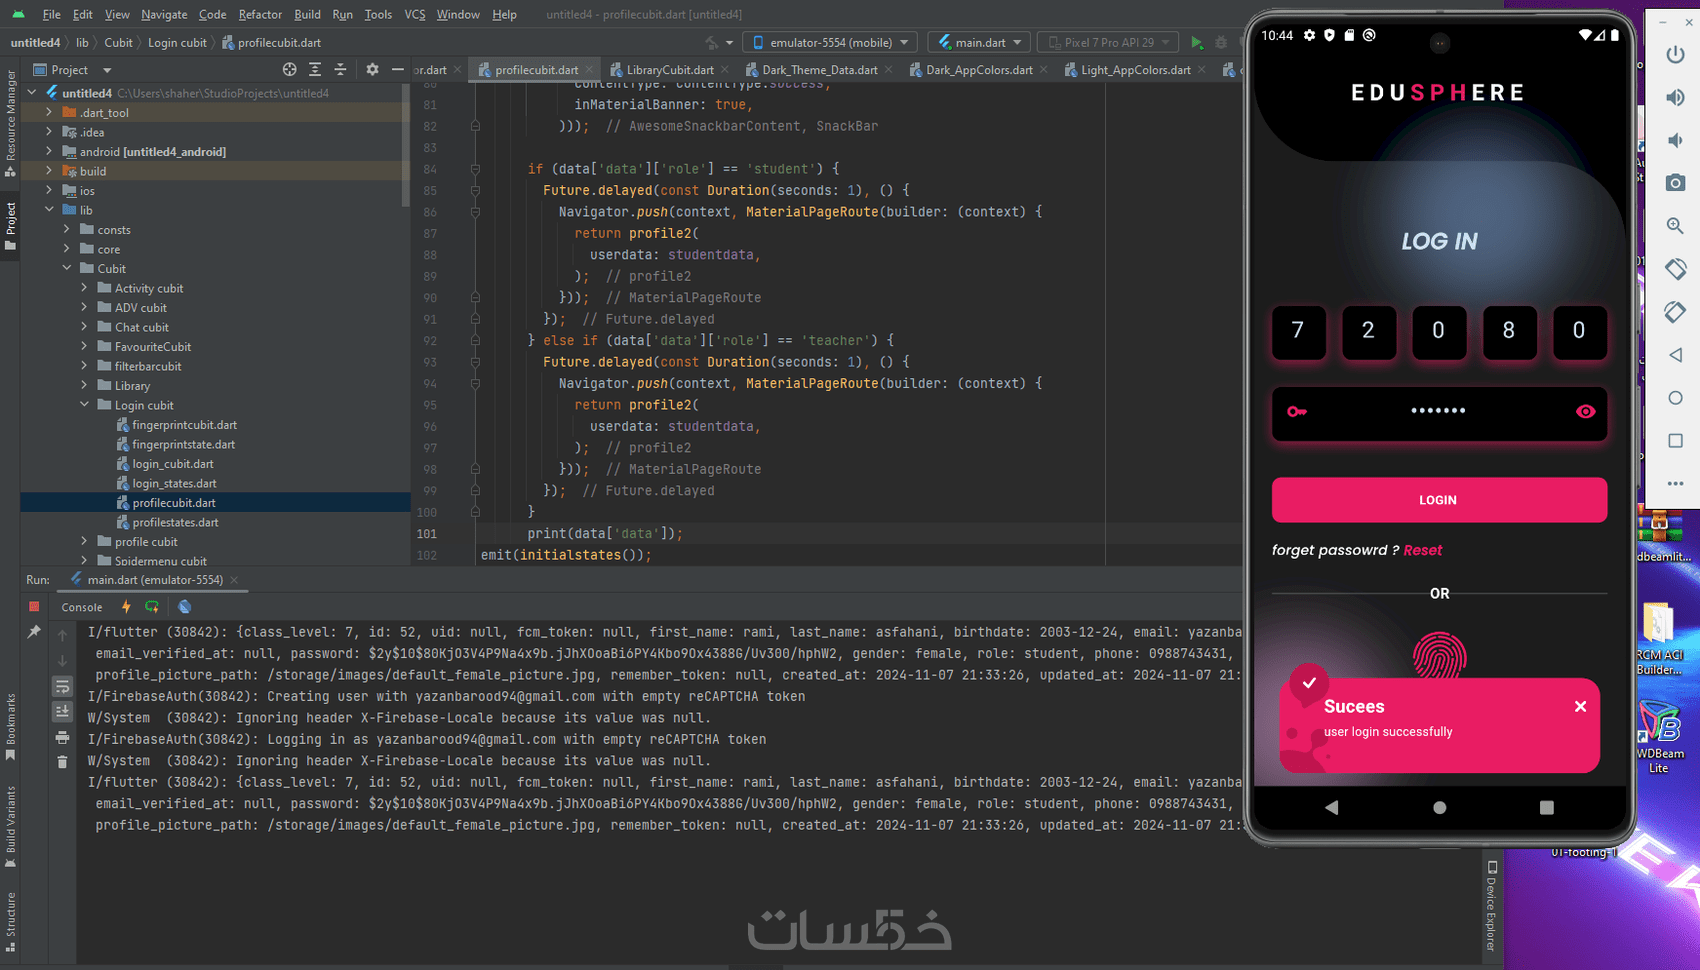1700x970 pixels.
Task: Click the pin tab icon in the Run panel
Action: click(x=34, y=632)
